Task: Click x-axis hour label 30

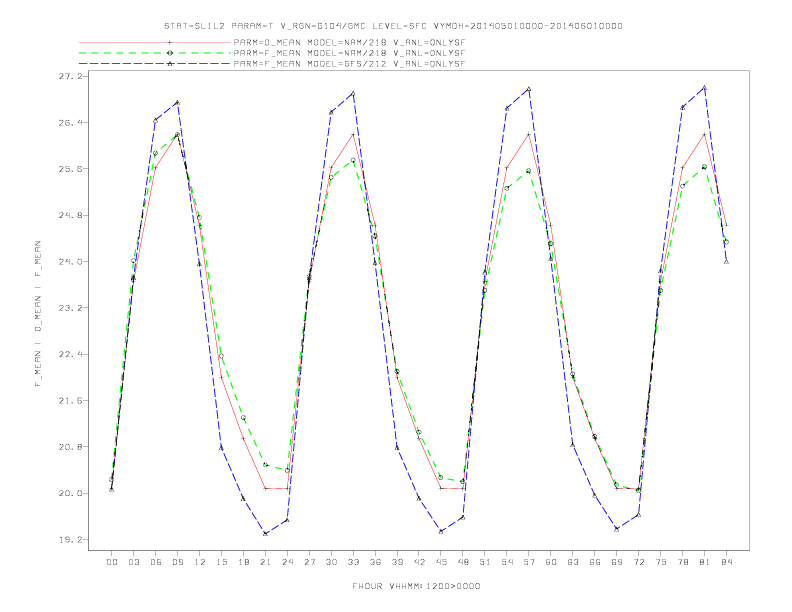Action: (331, 562)
